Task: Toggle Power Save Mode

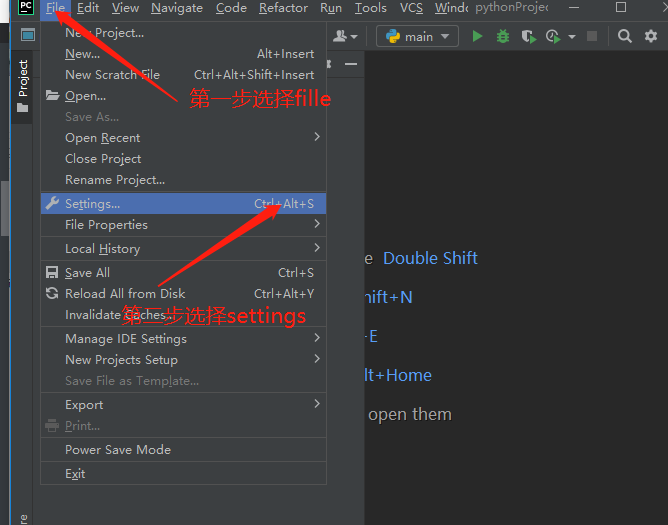Action: [183, 450]
